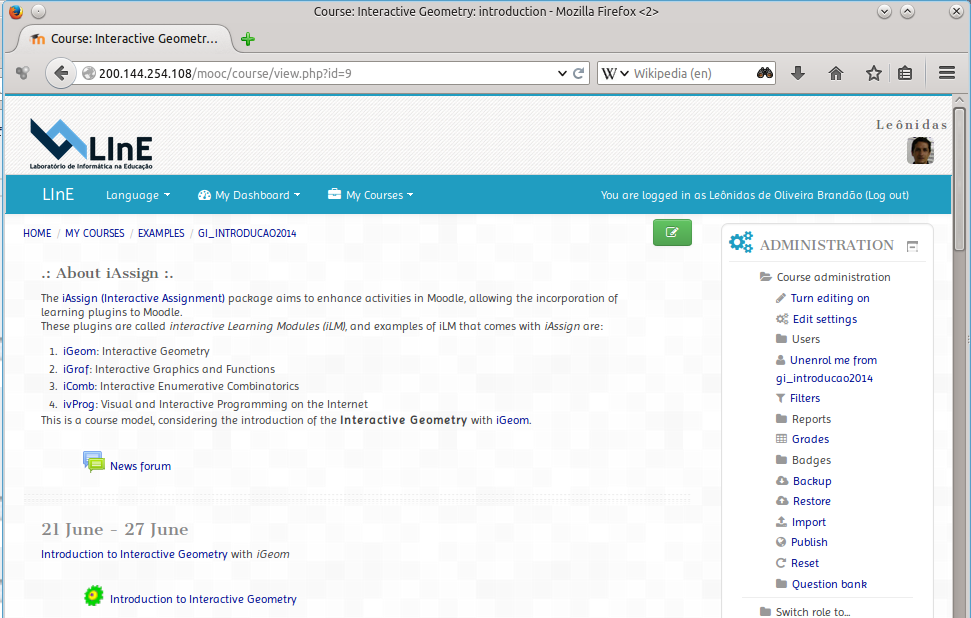Reload the page with the refresh icon
Image resolution: width=971 pixels, height=618 pixels.
(578, 73)
